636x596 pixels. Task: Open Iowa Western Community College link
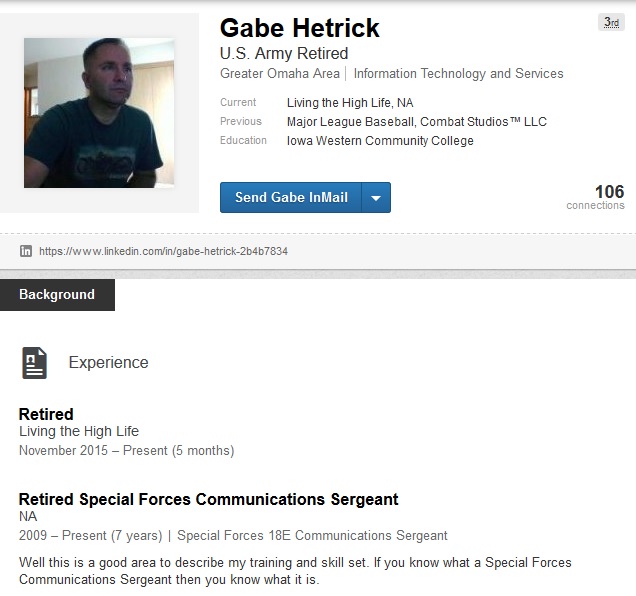[x=380, y=140]
